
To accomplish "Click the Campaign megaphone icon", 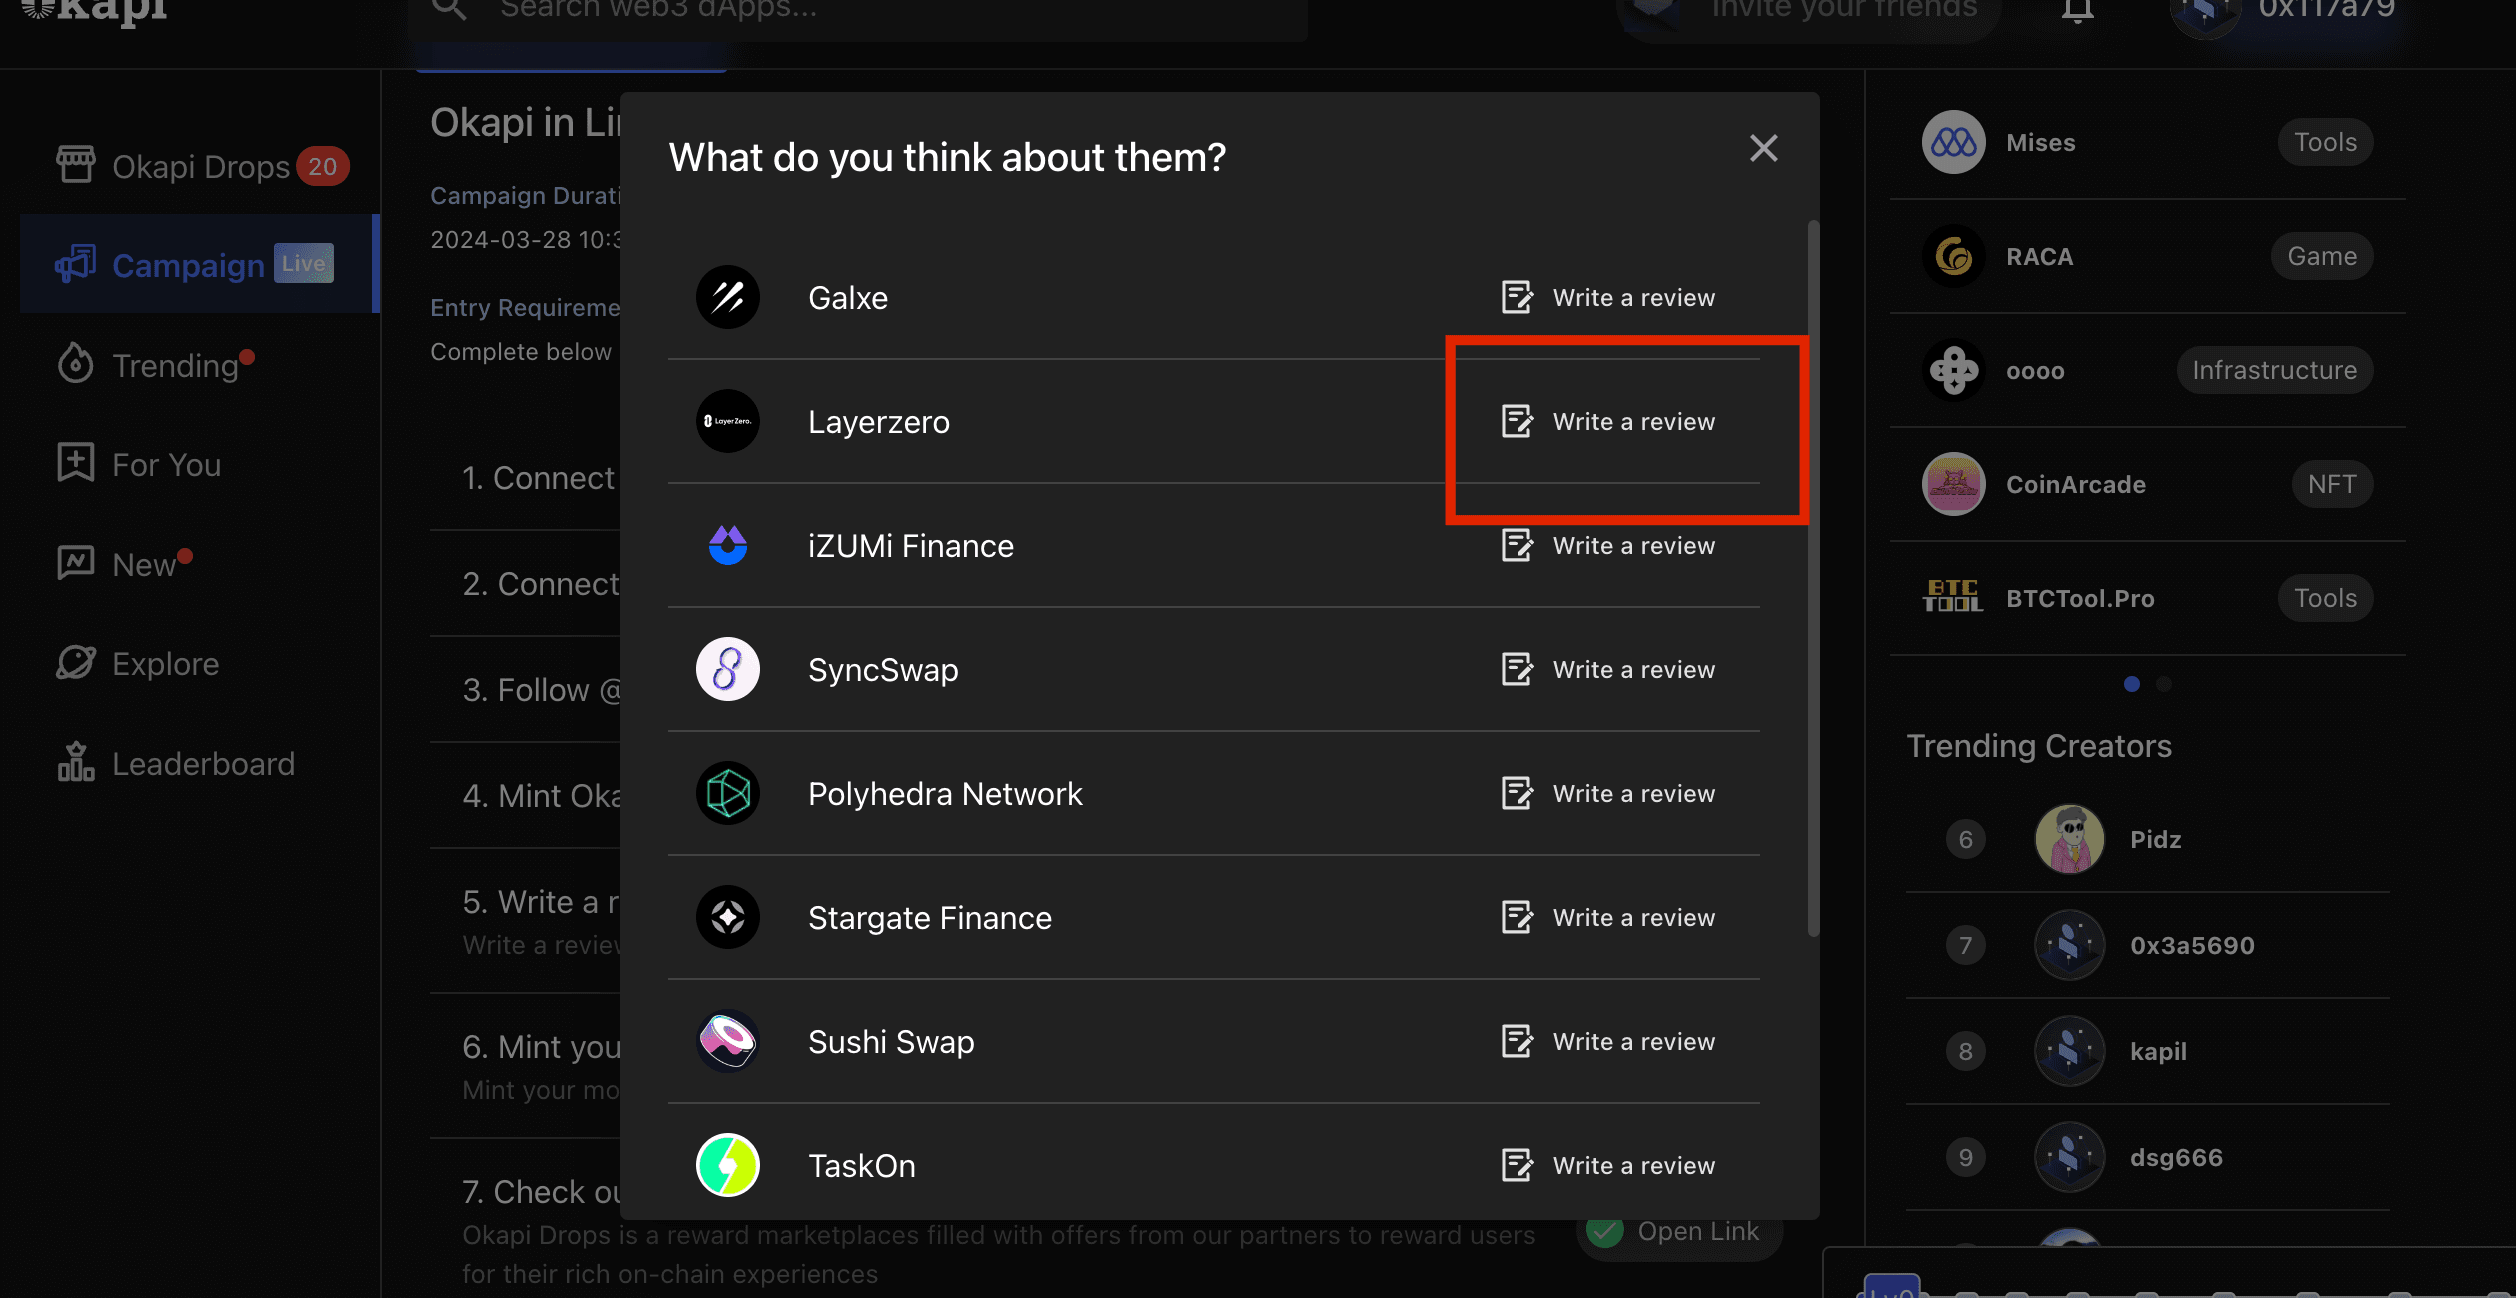I will coord(76,264).
